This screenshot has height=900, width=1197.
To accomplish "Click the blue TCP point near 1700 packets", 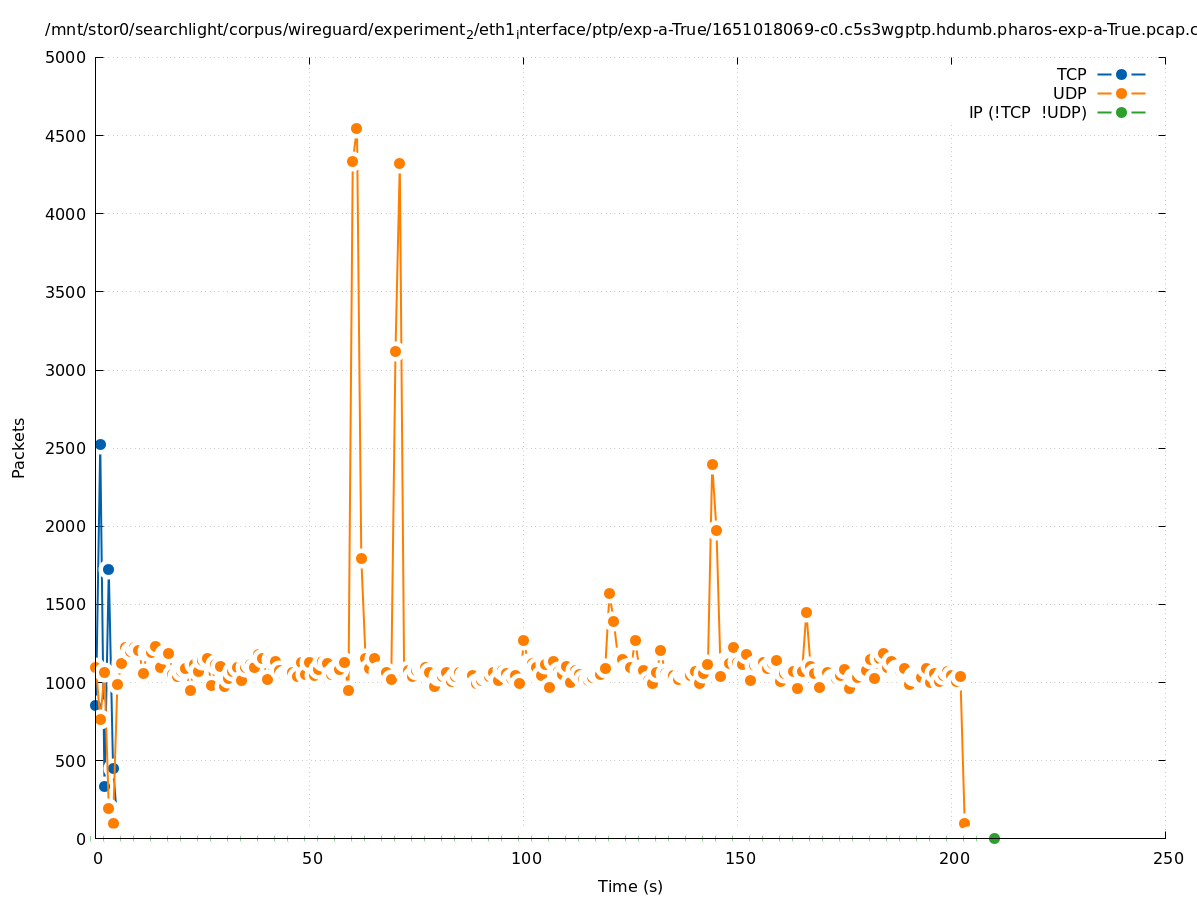I will (x=108, y=569).
